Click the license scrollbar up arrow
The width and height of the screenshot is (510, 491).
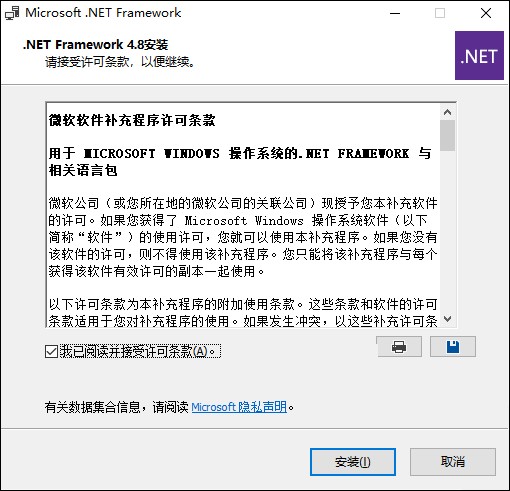[x=448, y=112]
